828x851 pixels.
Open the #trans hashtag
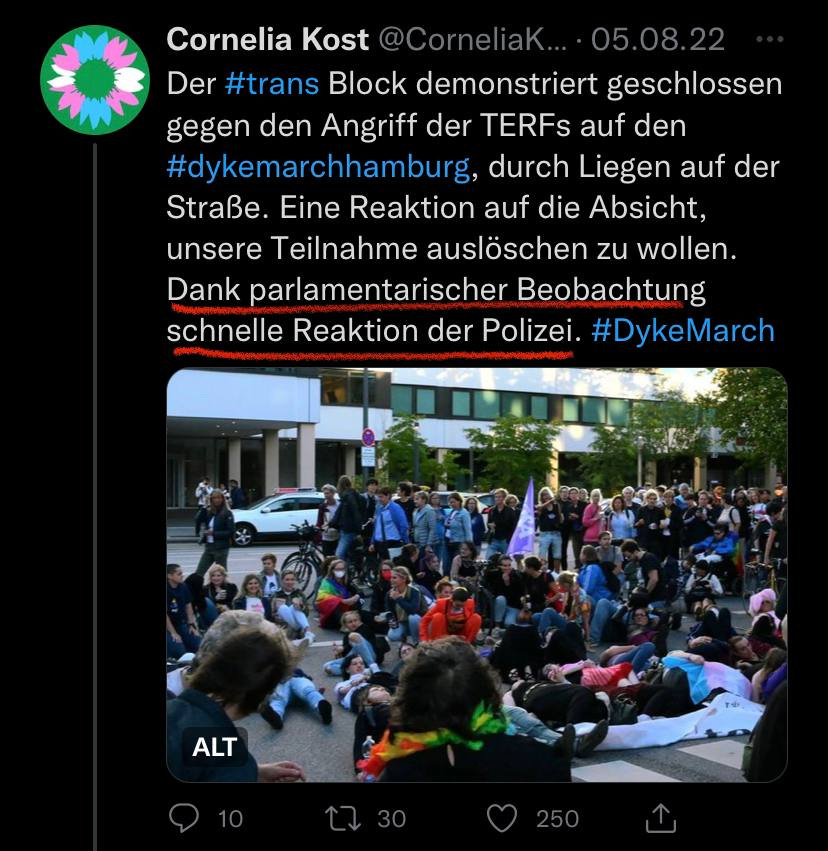tap(271, 84)
